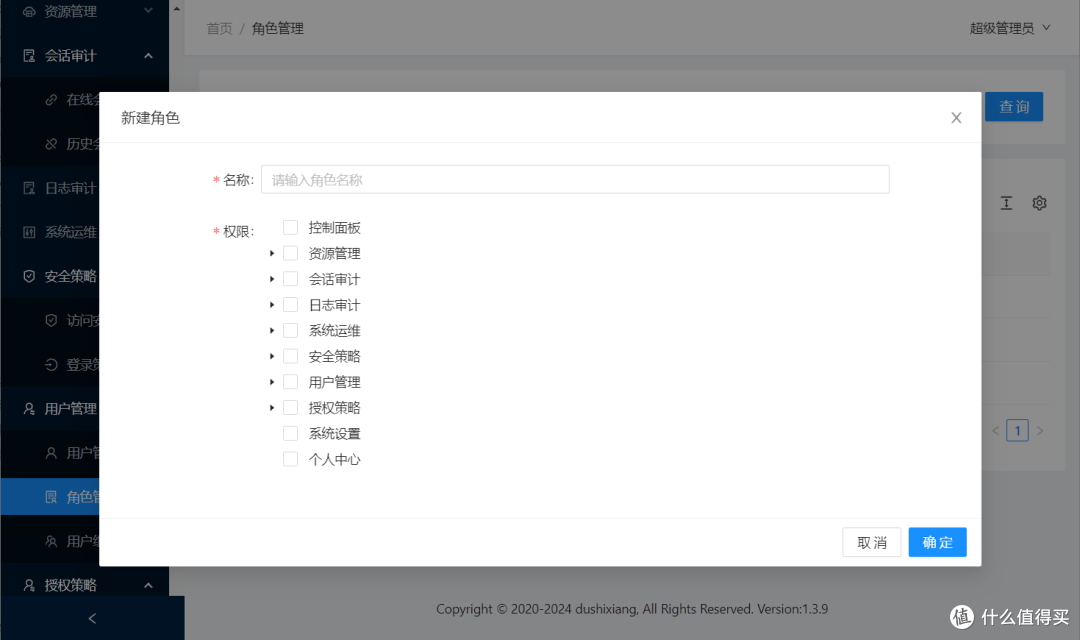Collapse 授权策略 sidebar chevron
Screen dimensions: 1080x640
pyautogui.click(x=148, y=585)
